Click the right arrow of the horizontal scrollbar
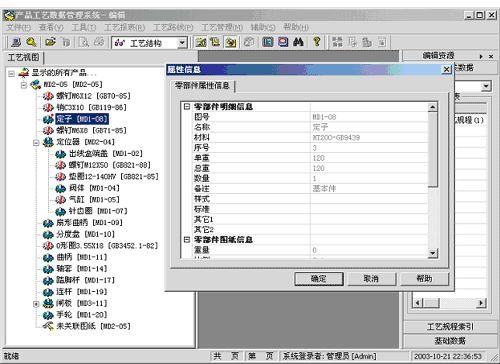This screenshot has height=364, width=500. pyautogui.click(x=481, y=303)
